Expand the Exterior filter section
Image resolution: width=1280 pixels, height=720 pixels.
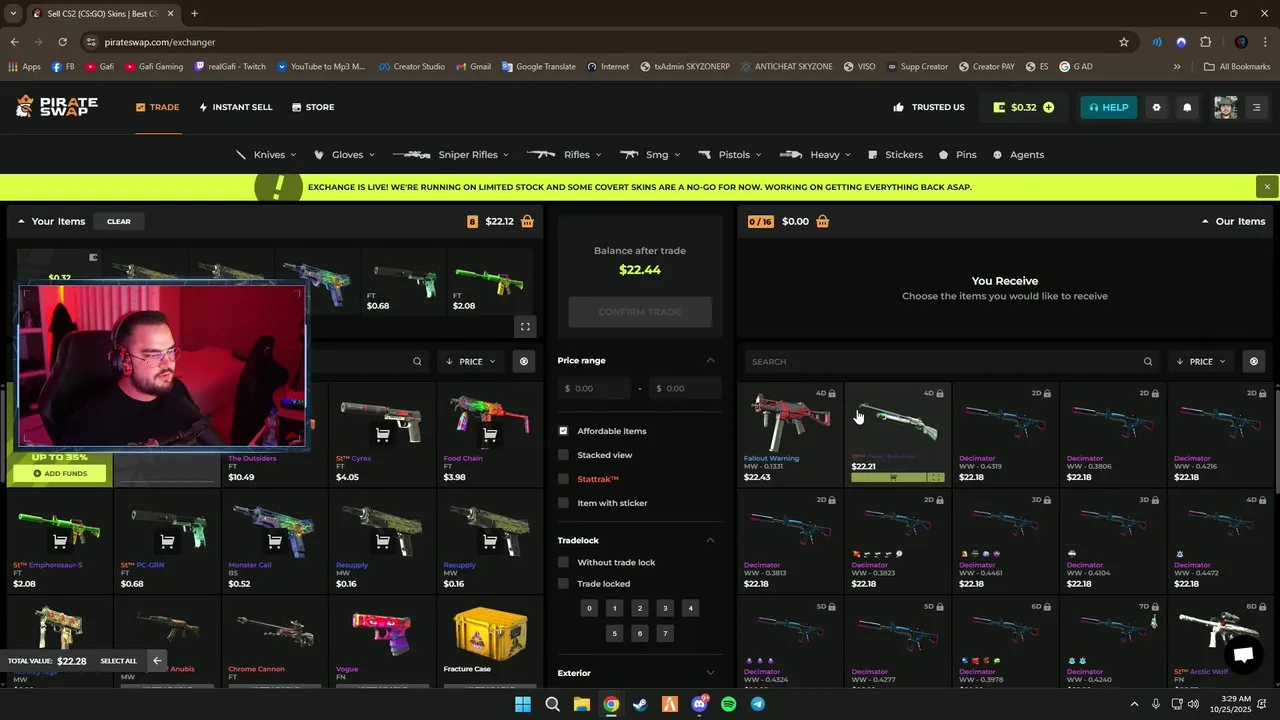pos(711,673)
